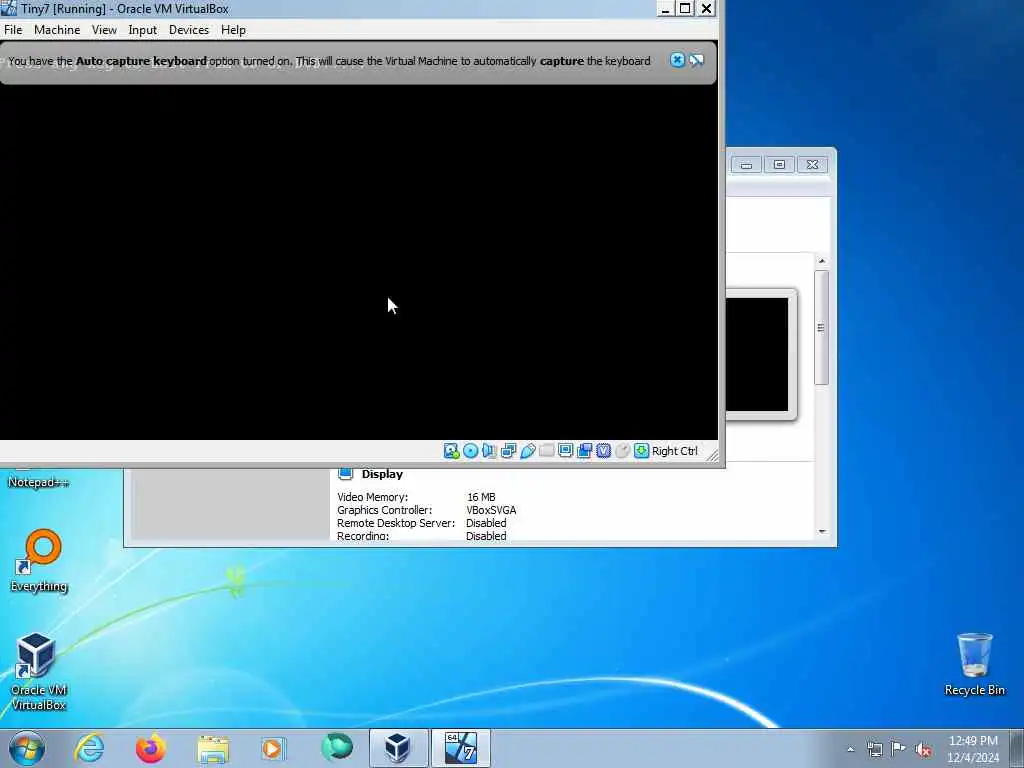1024x768 pixels.
Task: Open the USB devices status icon
Action: 528,451
